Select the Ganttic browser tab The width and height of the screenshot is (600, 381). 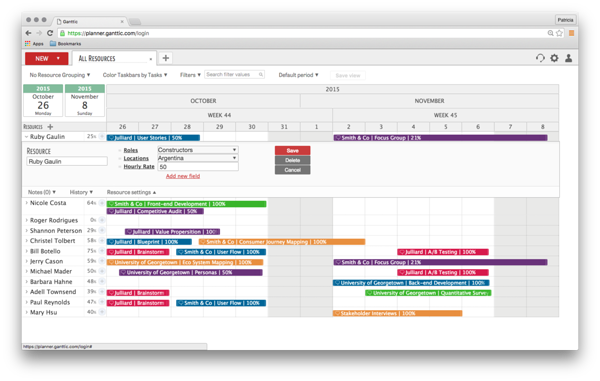pyautogui.click(x=90, y=21)
